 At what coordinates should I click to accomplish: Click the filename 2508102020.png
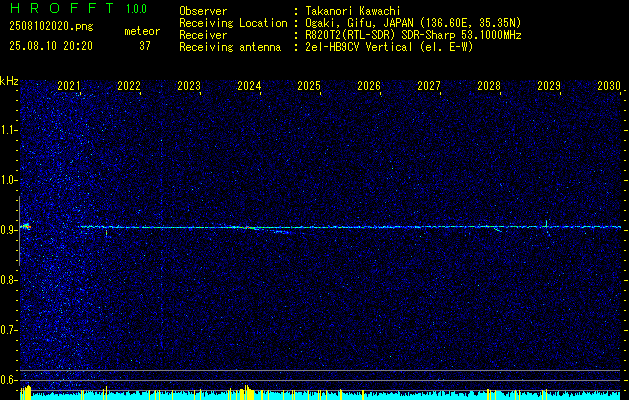pyautogui.click(x=51, y=27)
